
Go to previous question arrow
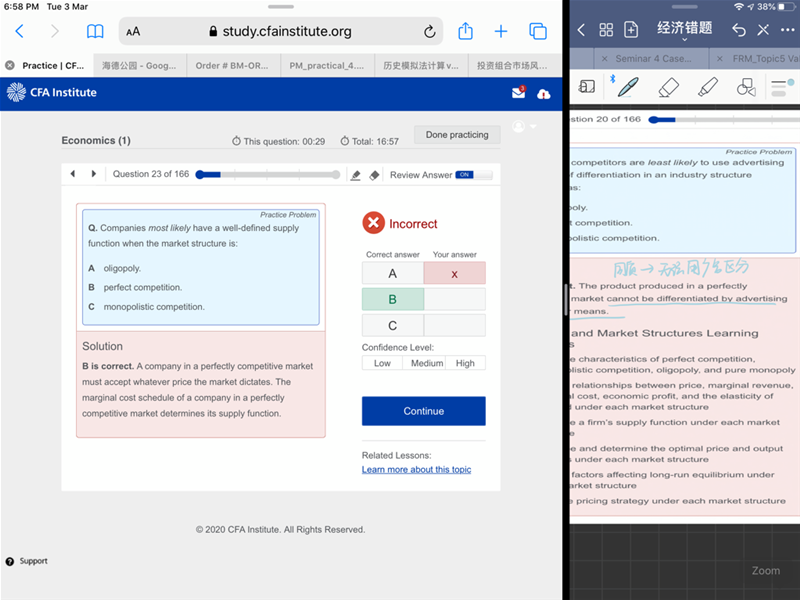(72, 174)
